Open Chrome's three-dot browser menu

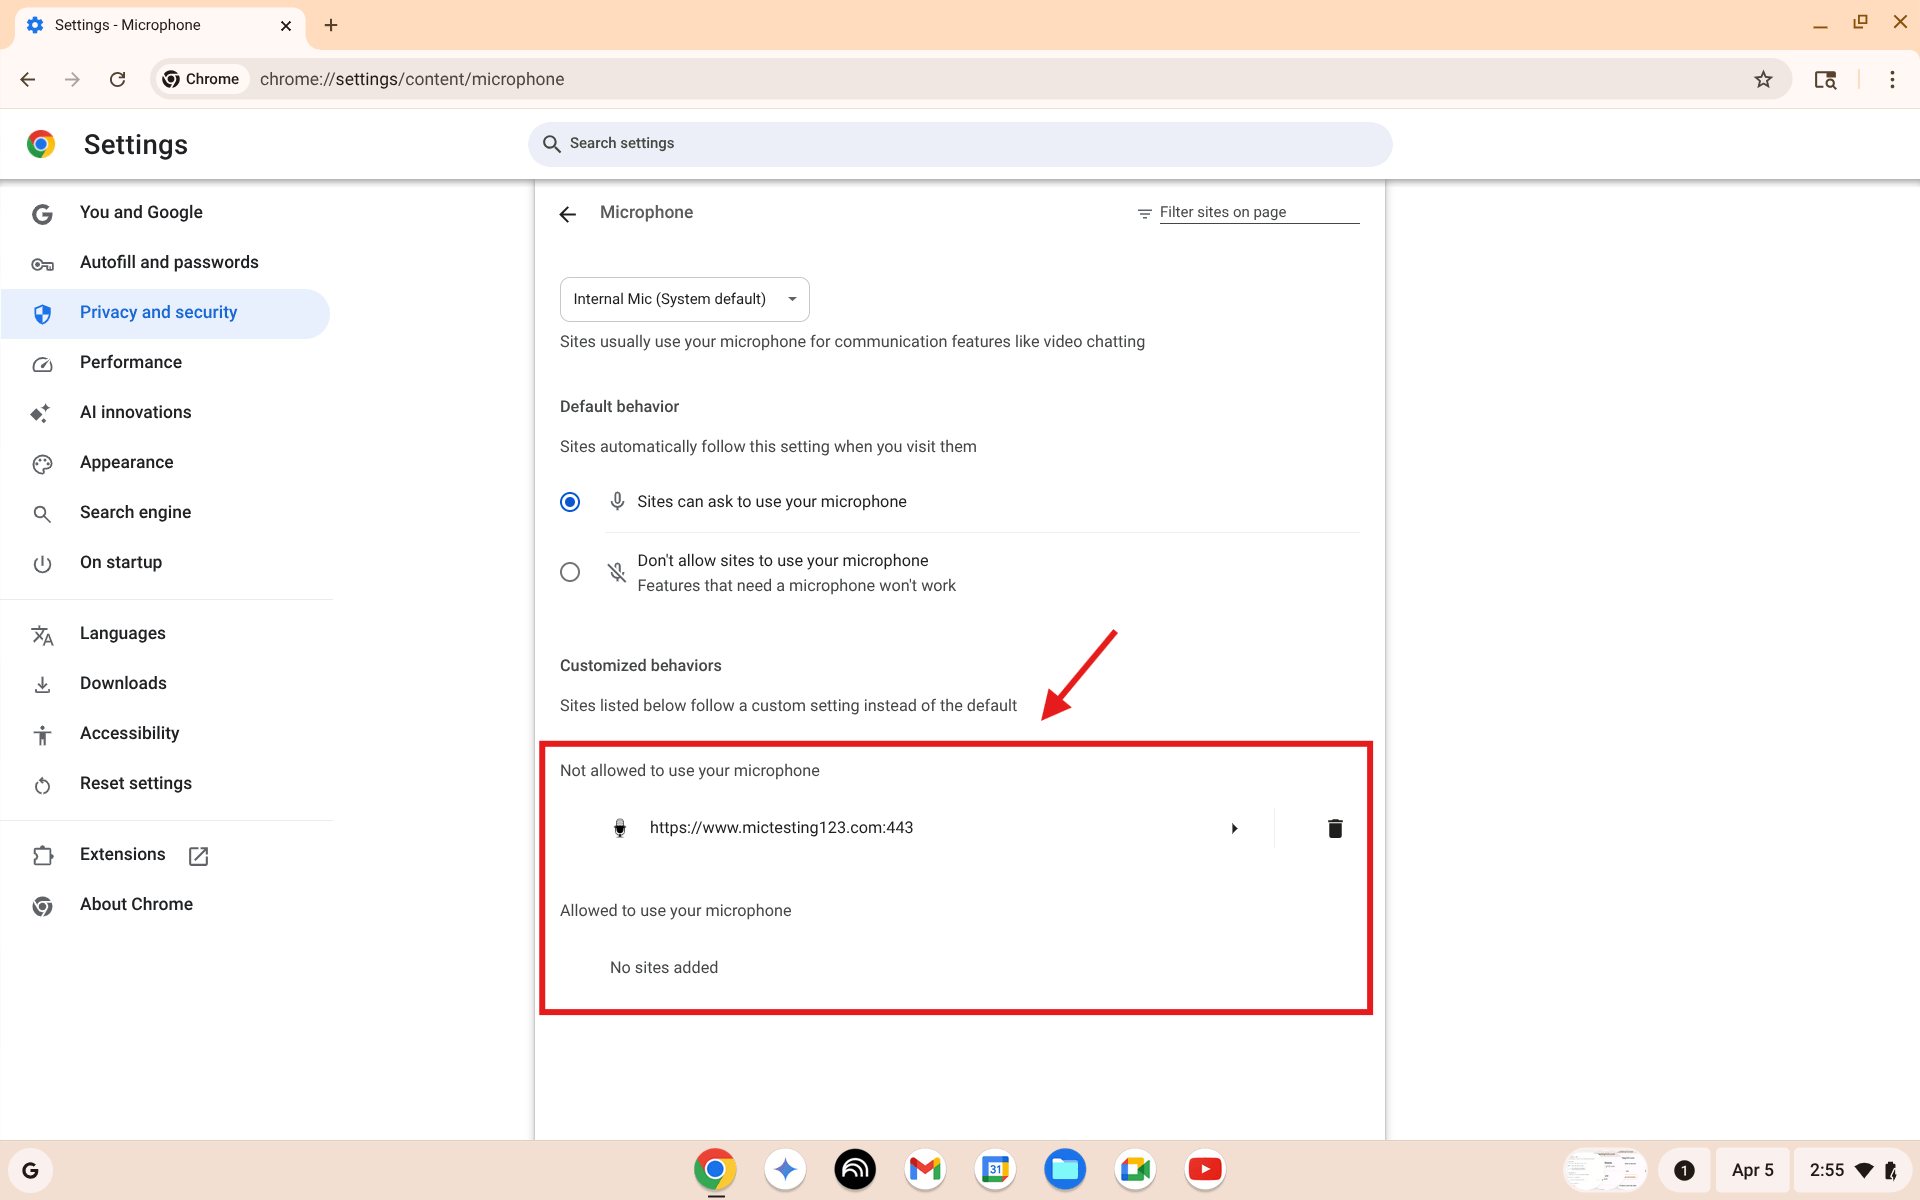tap(1892, 79)
